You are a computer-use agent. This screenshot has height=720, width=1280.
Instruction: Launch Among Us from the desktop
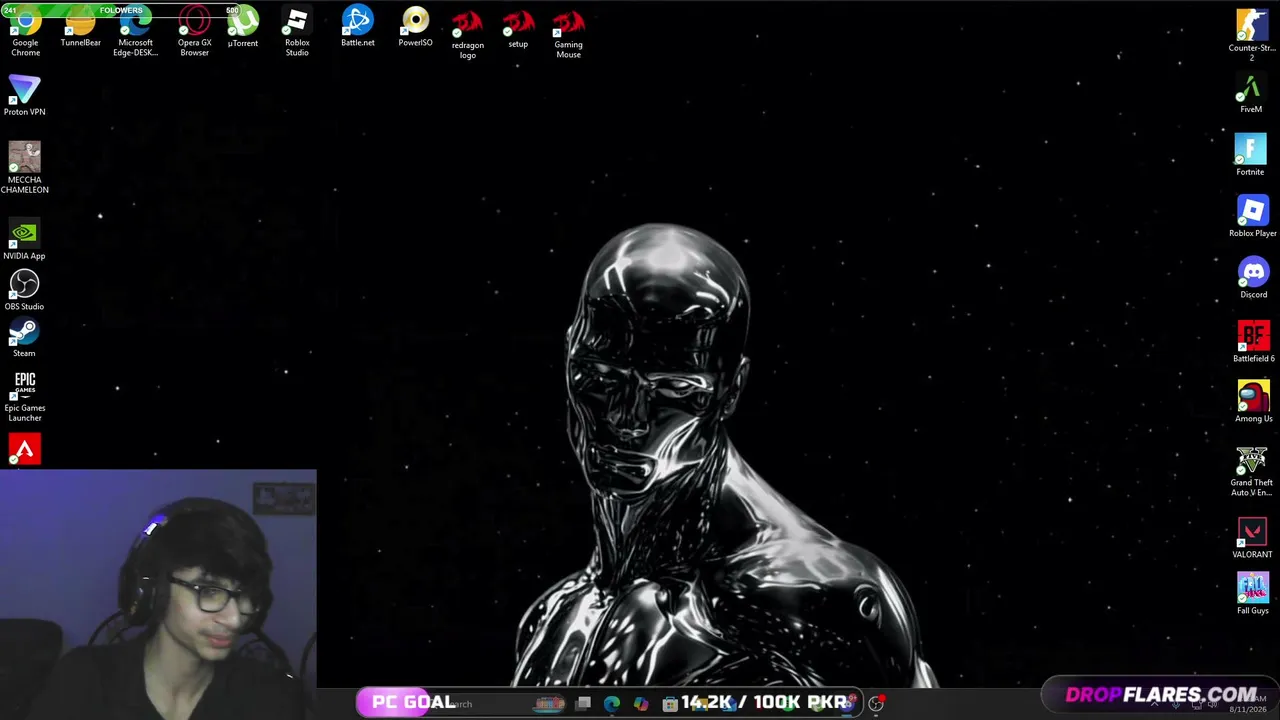[1253, 402]
